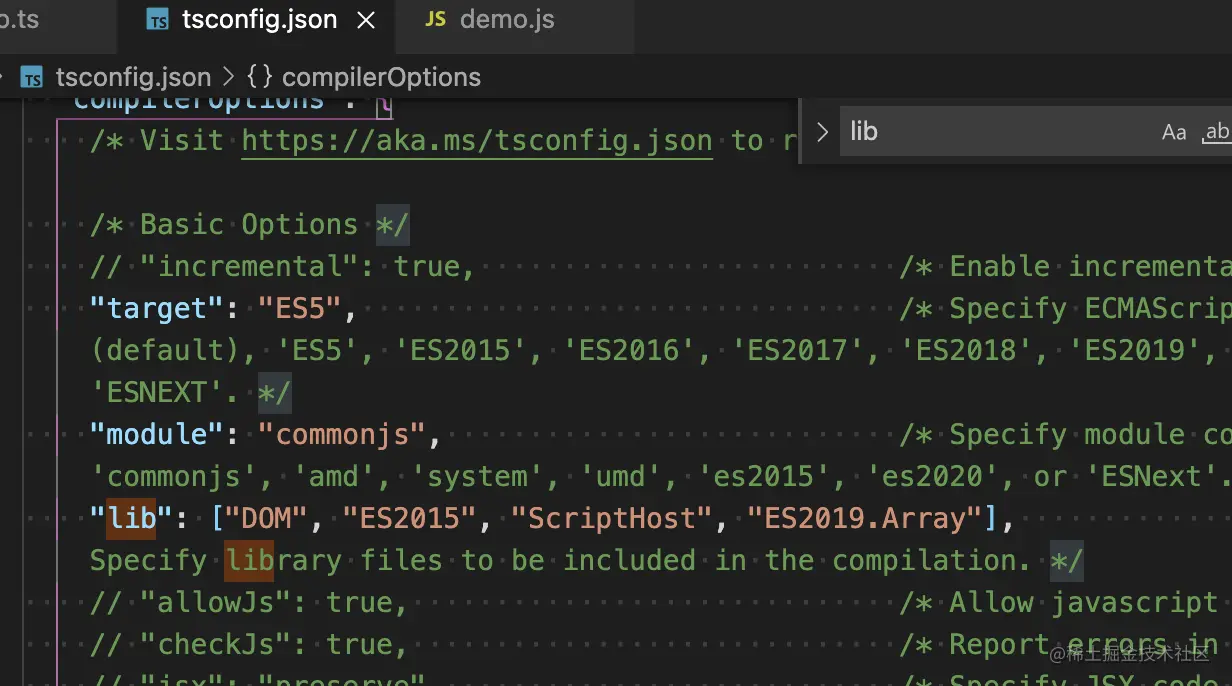Focus the find input containing "lib"
Screen dimensions: 1232x686
pos(990,132)
